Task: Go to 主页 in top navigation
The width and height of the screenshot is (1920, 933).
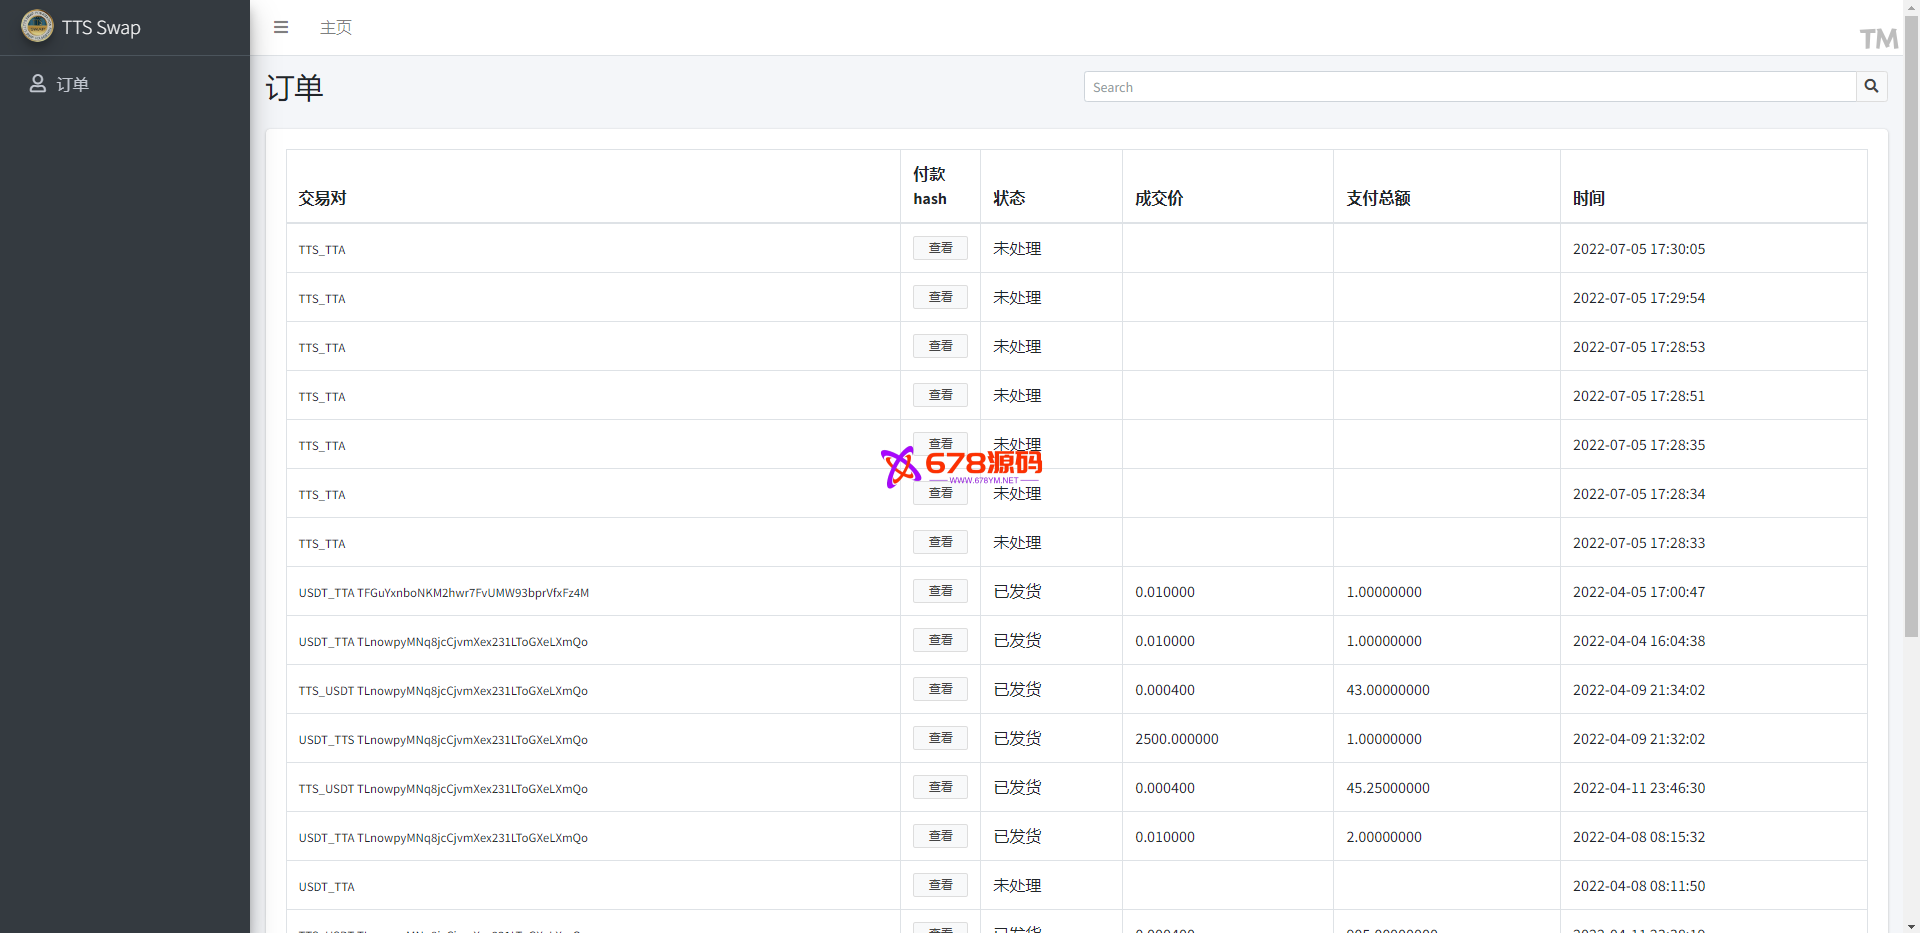Action: [335, 27]
